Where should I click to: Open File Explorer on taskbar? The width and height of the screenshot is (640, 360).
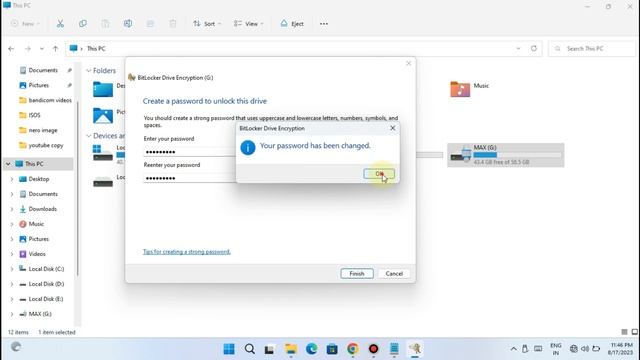coord(291,349)
